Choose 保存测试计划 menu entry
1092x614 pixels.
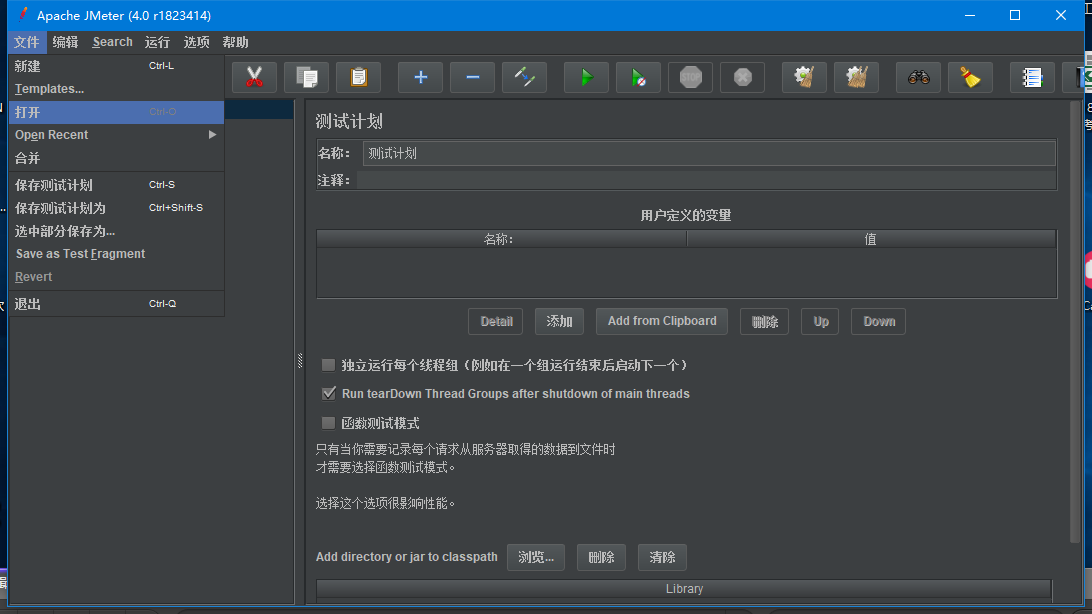pos(116,185)
